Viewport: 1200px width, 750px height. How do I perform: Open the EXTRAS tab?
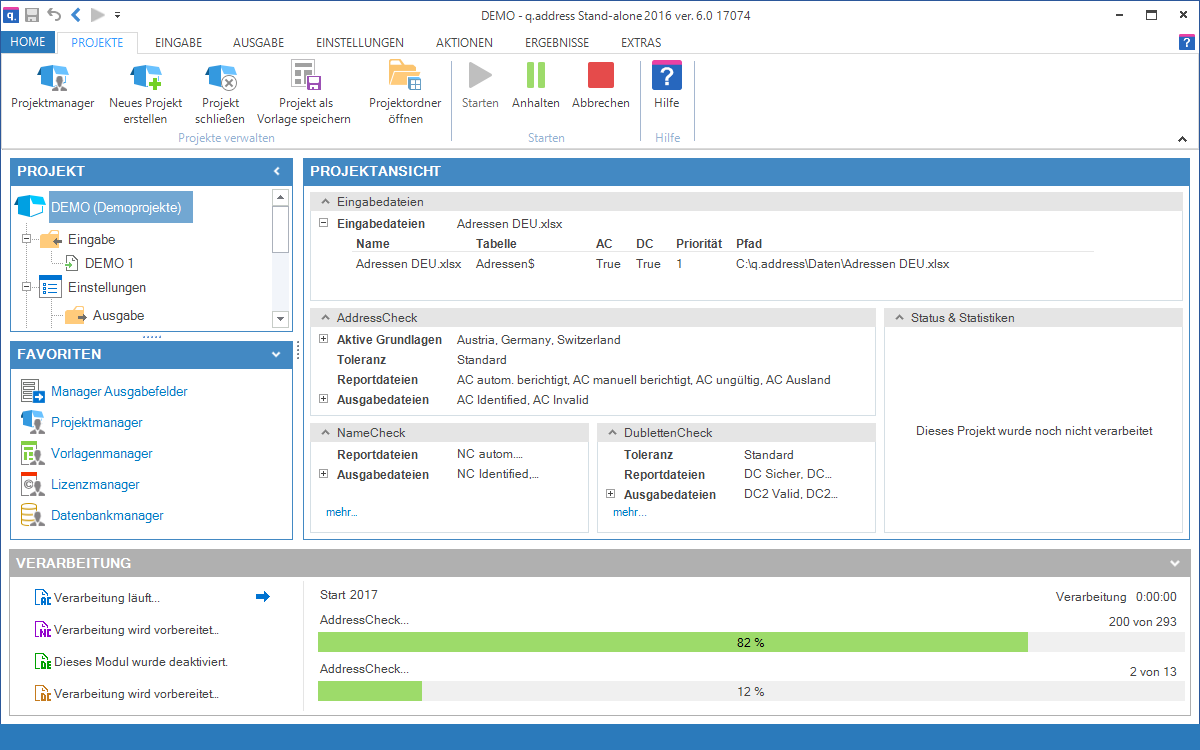pos(641,43)
